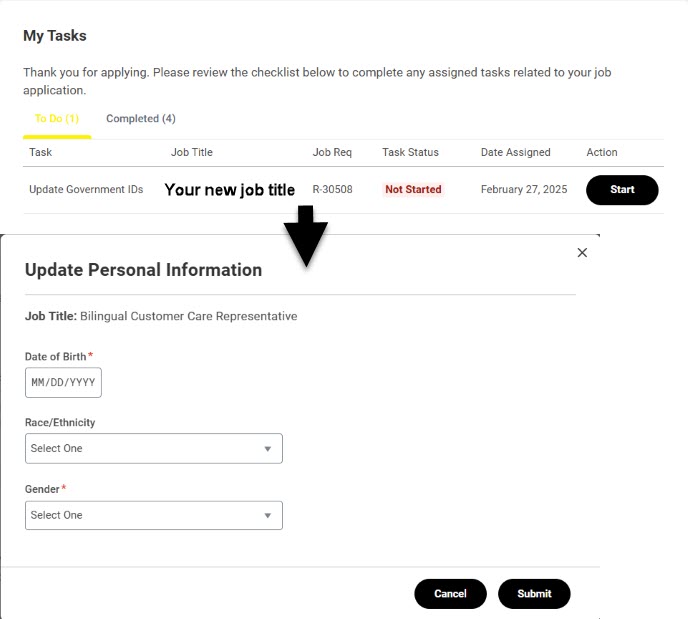Click job requisition R-30508
Viewport: 688px width, 619px height.
(x=332, y=190)
